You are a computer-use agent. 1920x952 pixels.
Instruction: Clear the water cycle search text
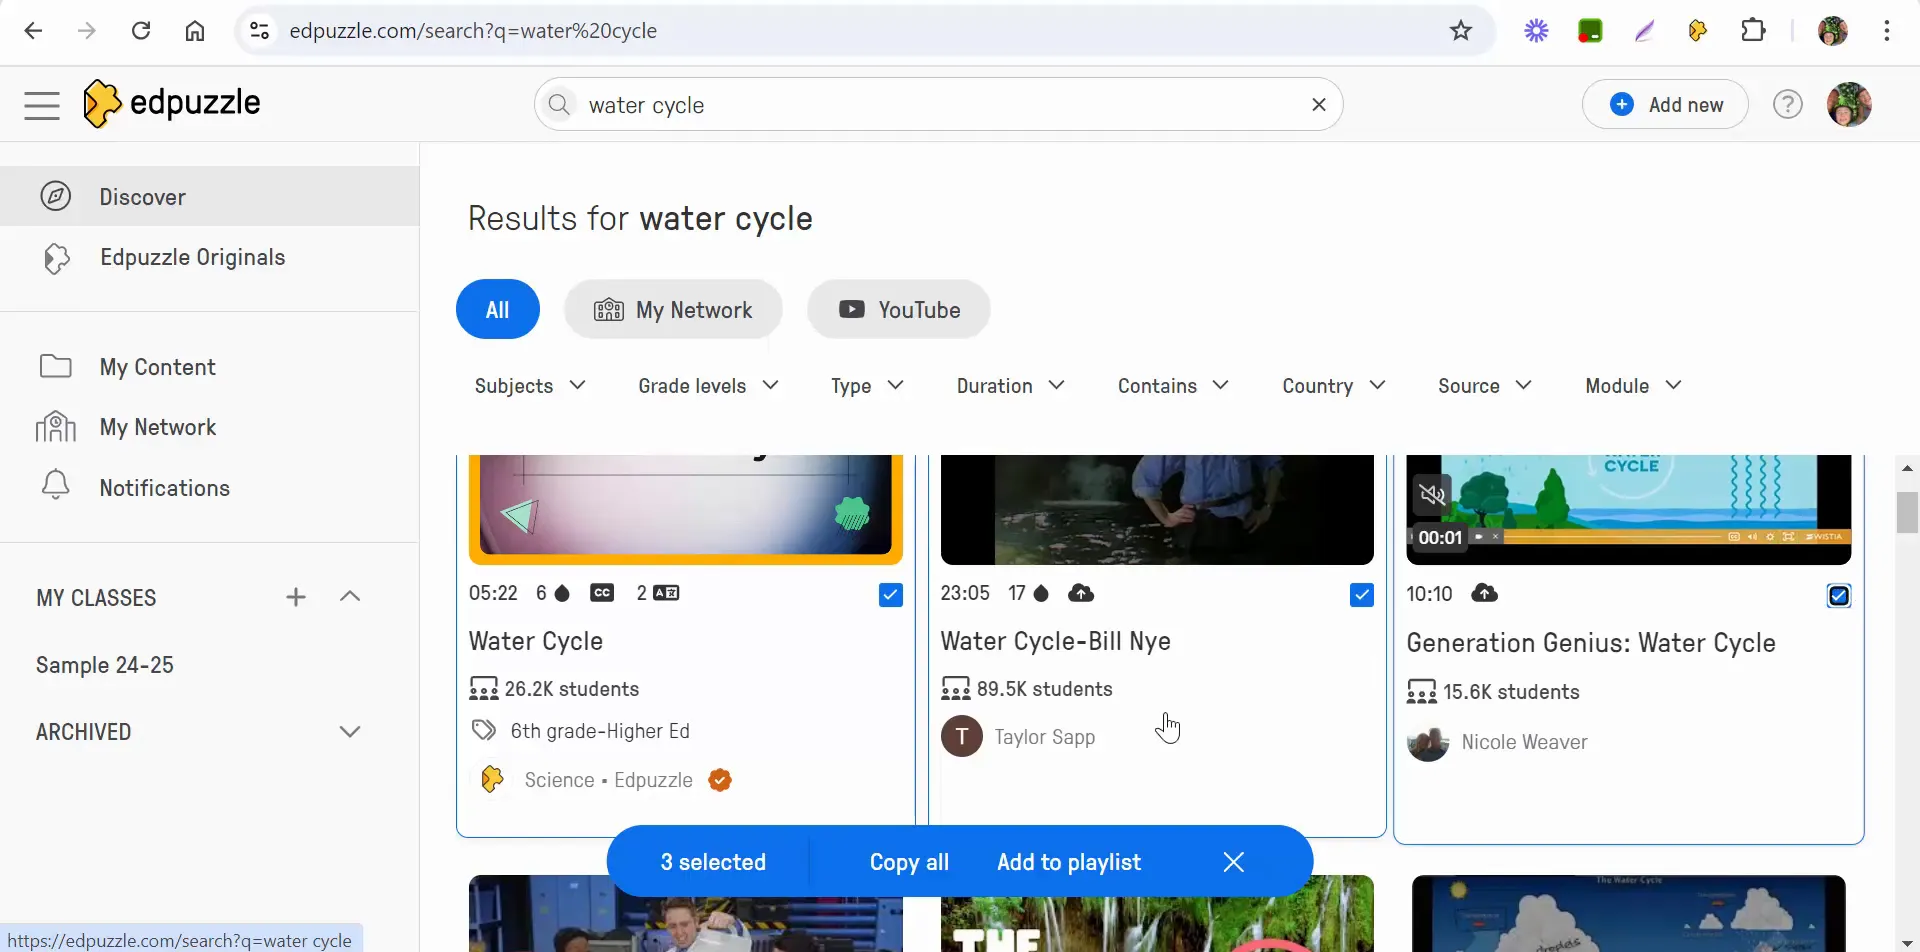pyautogui.click(x=1319, y=105)
